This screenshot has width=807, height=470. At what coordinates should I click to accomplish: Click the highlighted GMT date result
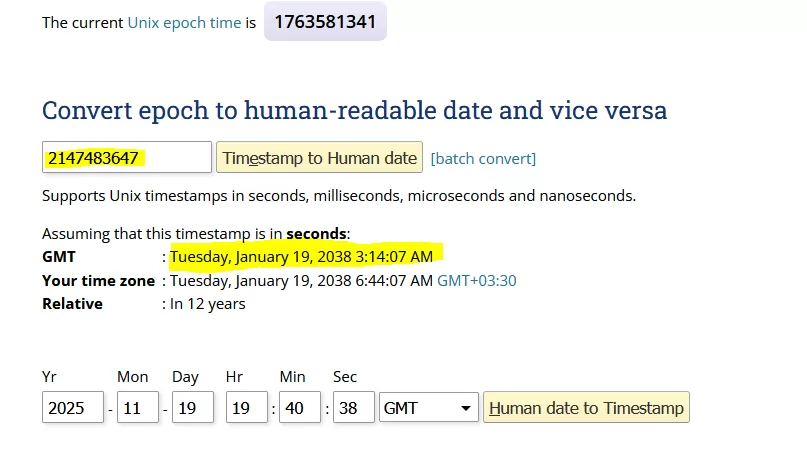coord(301,257)
